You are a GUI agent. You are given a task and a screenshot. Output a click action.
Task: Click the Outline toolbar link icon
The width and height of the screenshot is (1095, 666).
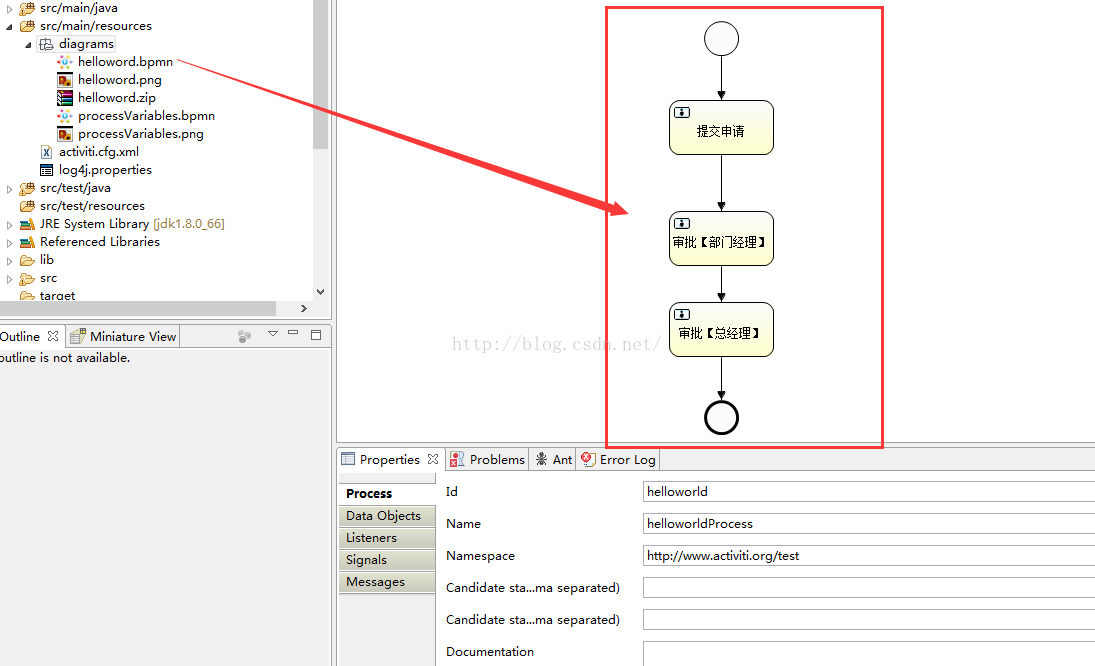(x=244, y=336)
